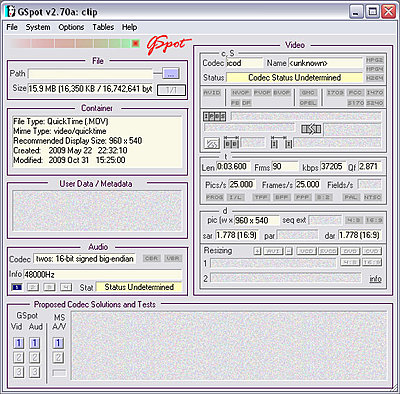Click the NTSC indicator
Viewport: 400px width, 394px height.
click(372, 197)
